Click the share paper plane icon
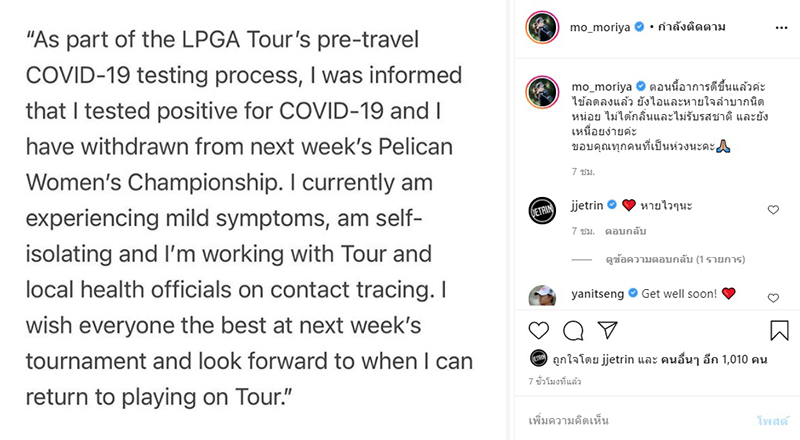Screen dimensions: 800x440 pyautogui.click(x=607, y=330)
